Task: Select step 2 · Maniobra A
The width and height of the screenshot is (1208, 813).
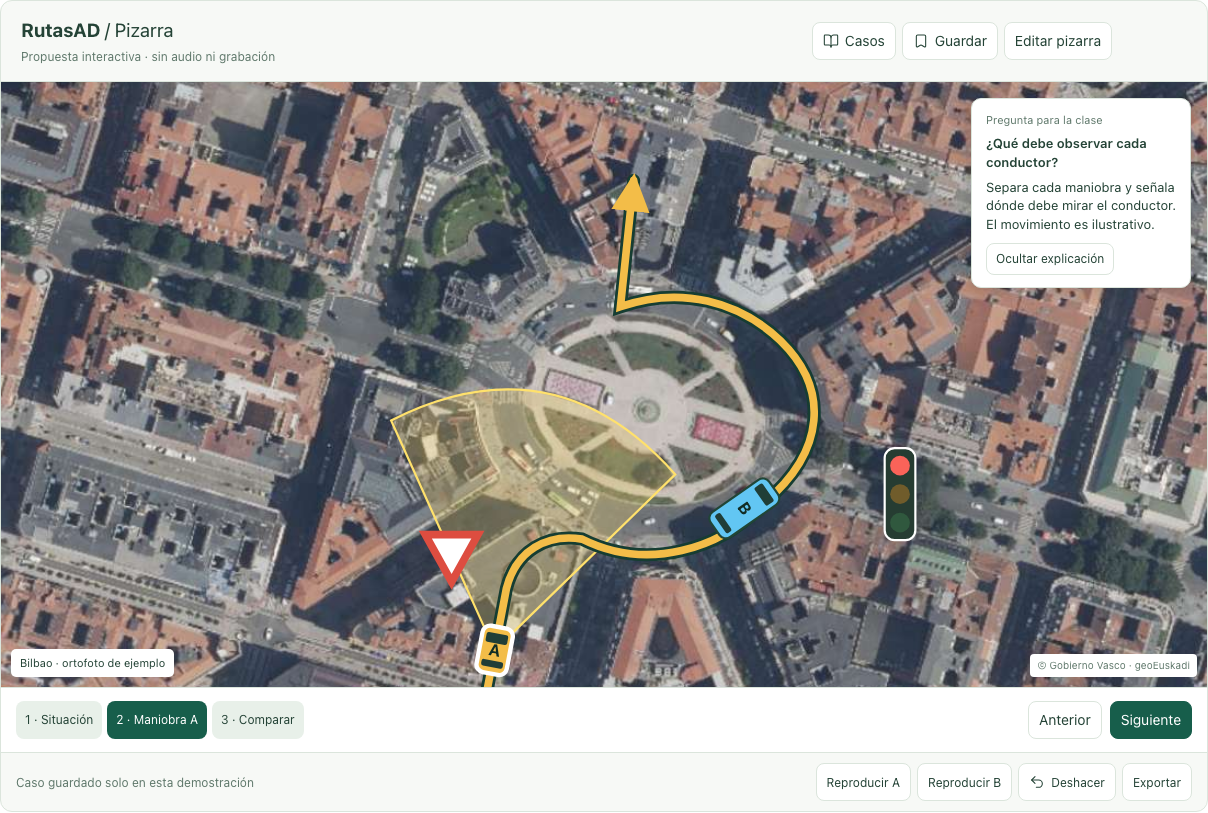Action: (x=157, y=720)
